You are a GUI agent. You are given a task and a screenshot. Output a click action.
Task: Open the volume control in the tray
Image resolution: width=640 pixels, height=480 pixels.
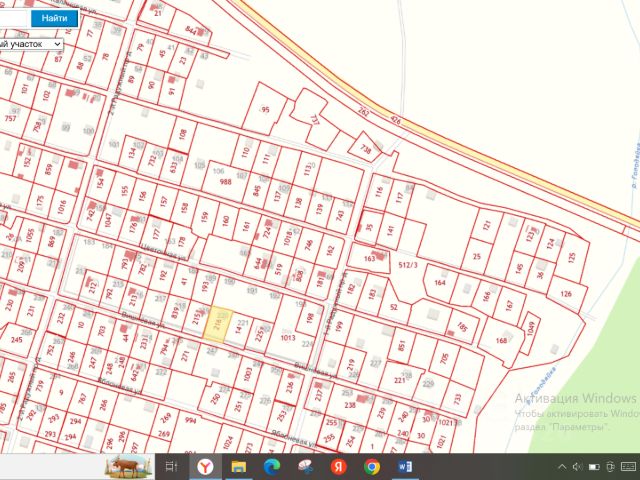pos(577,467)
